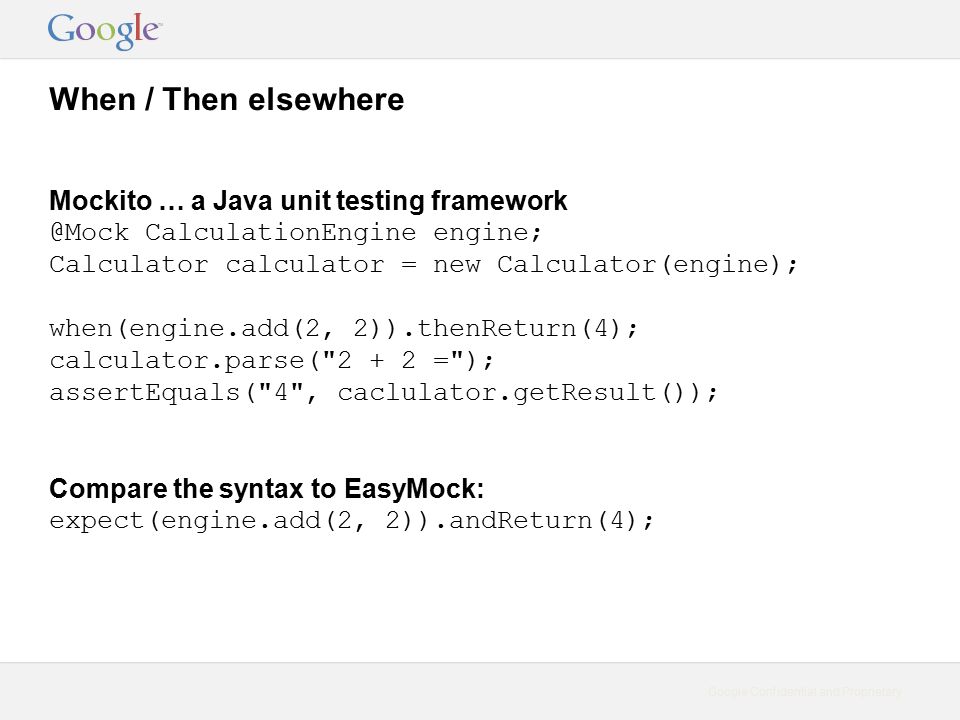Click the word 'EasyMock' in the heading
960x720 pixels.
(414, 489)
